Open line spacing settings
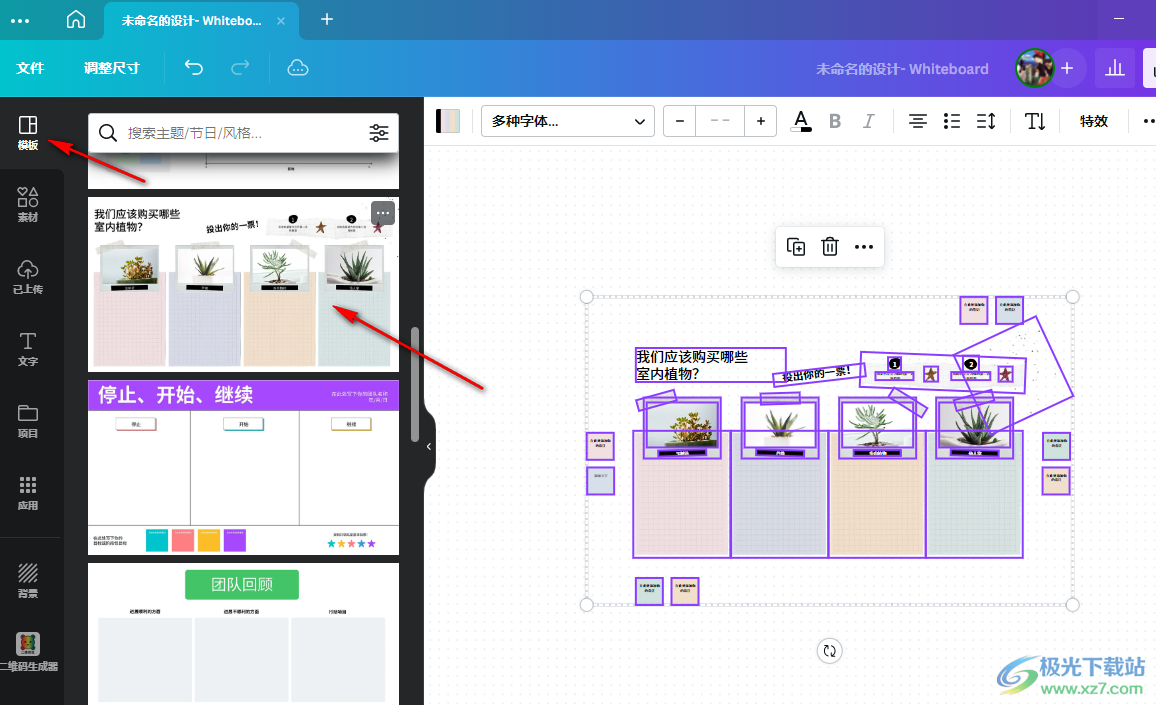This screenshot has width=1156, height=705. pyautogui.click(x=986, y=121)
